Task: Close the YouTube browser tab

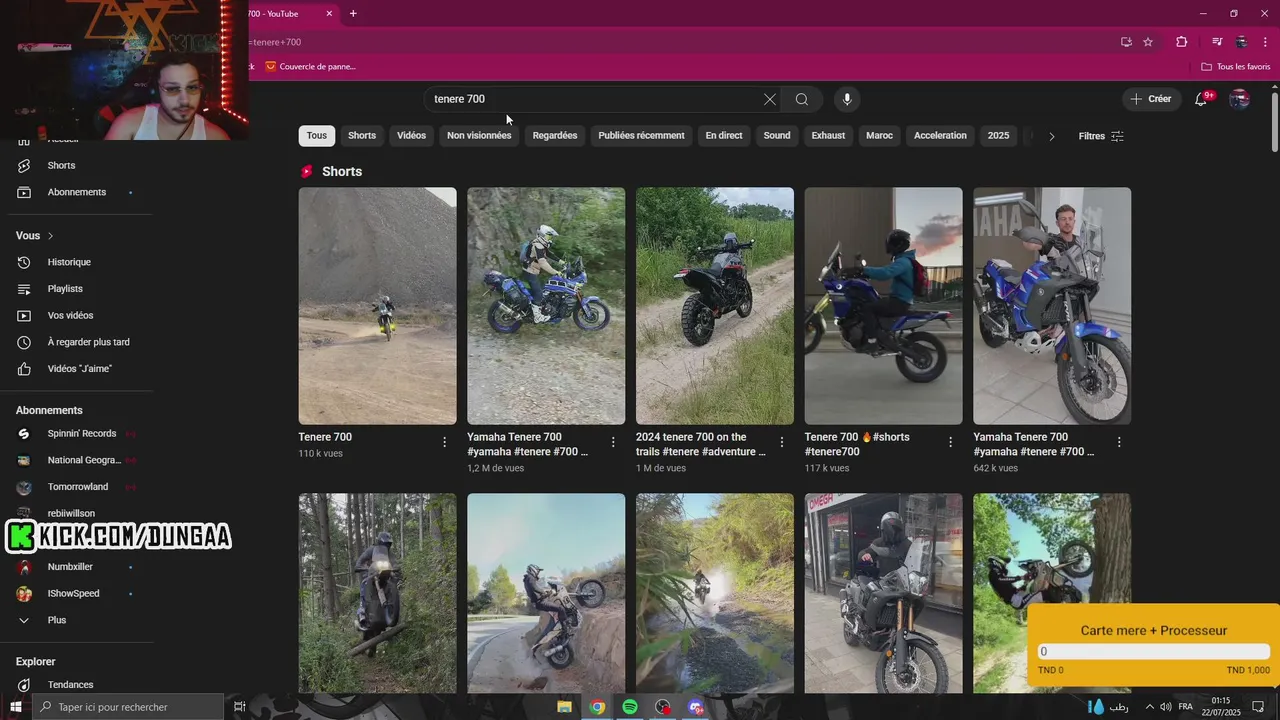Action: (x=329, y=13)
